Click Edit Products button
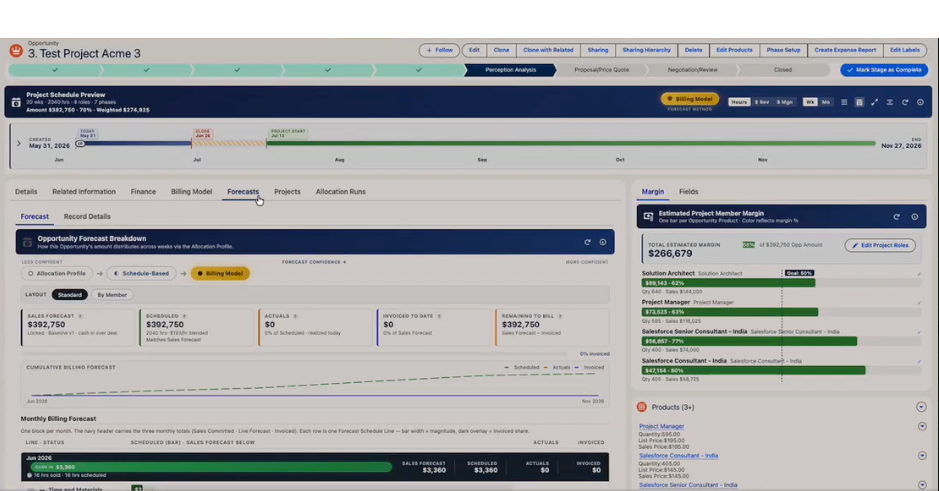This screenshot has height=491, width=939. [x=734, y=50]
